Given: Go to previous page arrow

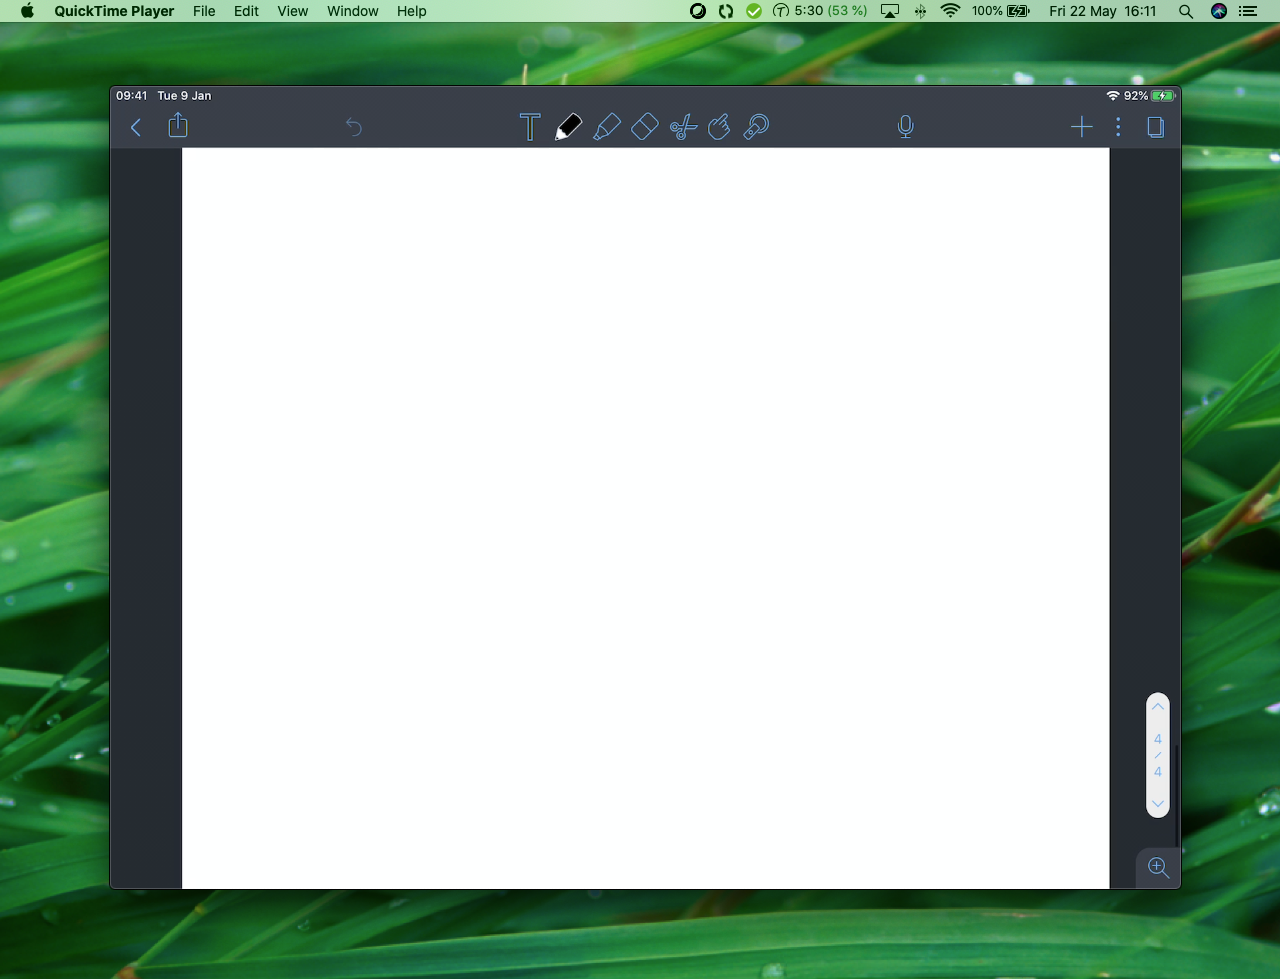Looking at the screenshot, I should click(x=1158, y=707).
